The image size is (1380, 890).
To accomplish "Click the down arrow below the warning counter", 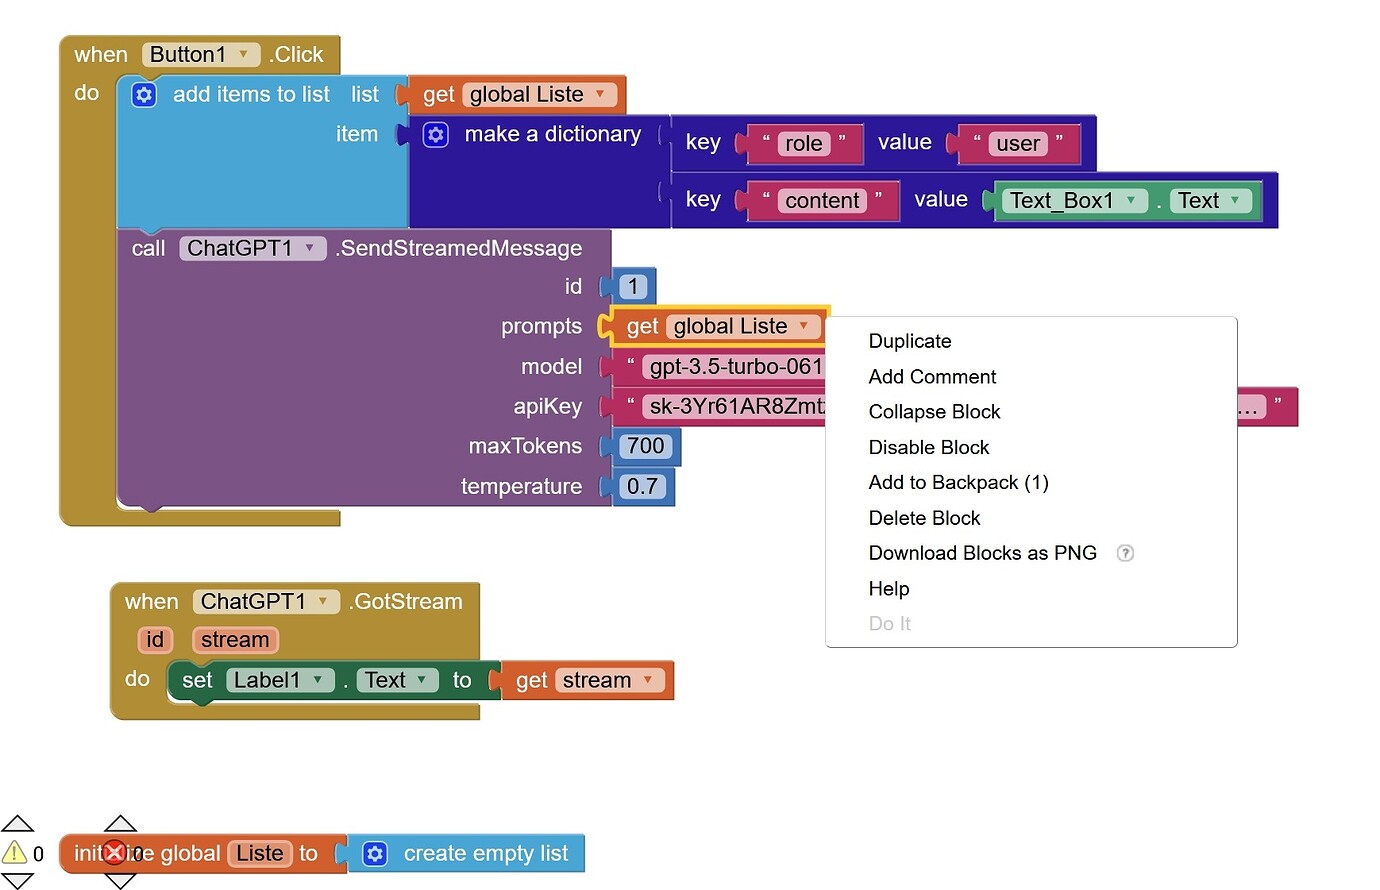I will [17, 880].
